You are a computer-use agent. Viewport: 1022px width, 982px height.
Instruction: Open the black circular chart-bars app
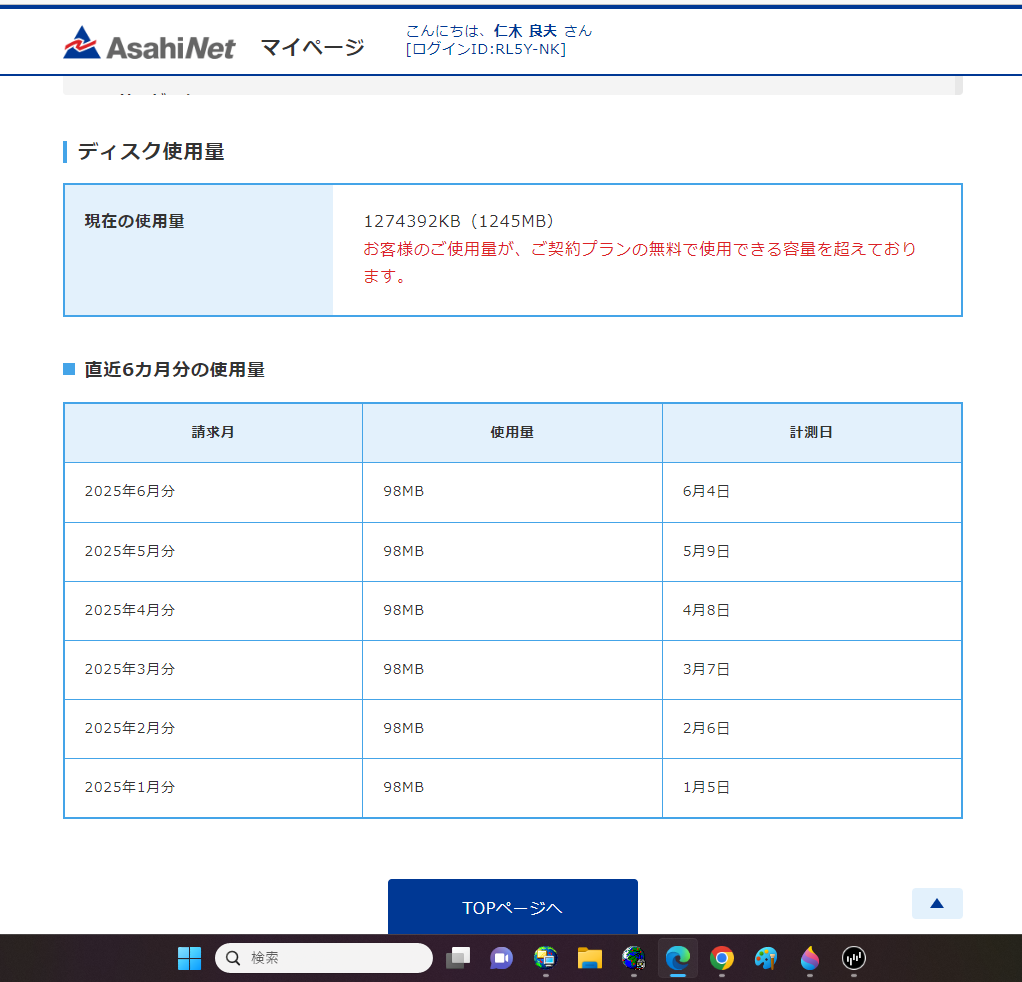pyautogui.click(x=853, y=958)
